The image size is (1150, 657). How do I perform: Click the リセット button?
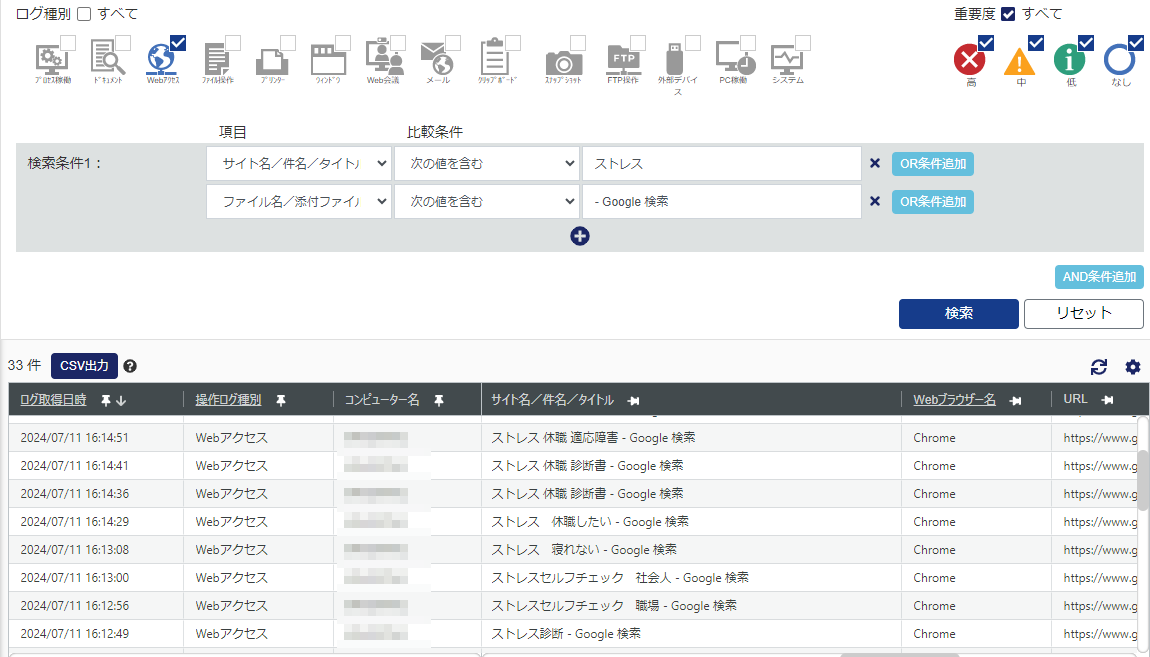[x=1083, y=314]
